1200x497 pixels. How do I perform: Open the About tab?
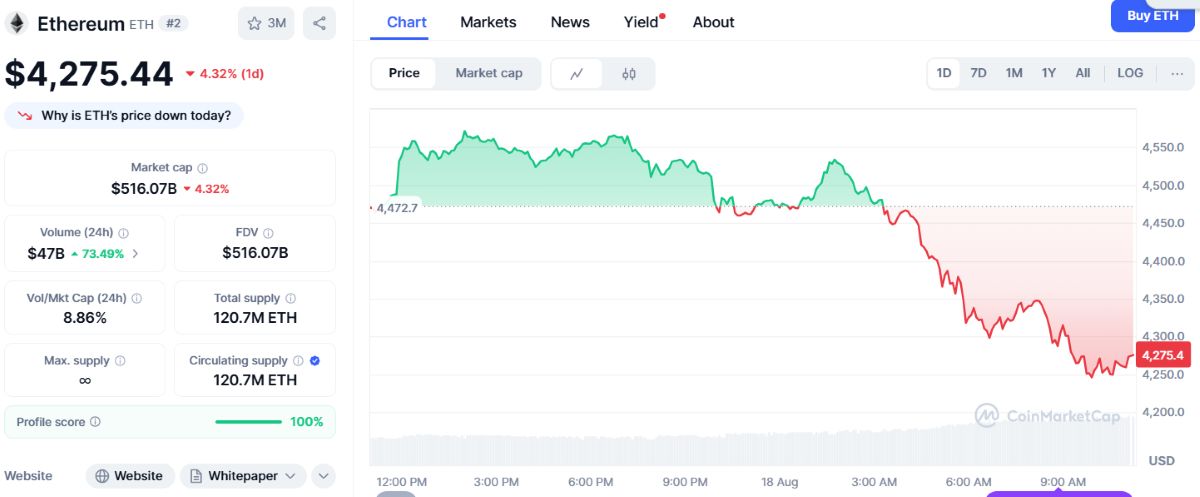click(714, 22)
